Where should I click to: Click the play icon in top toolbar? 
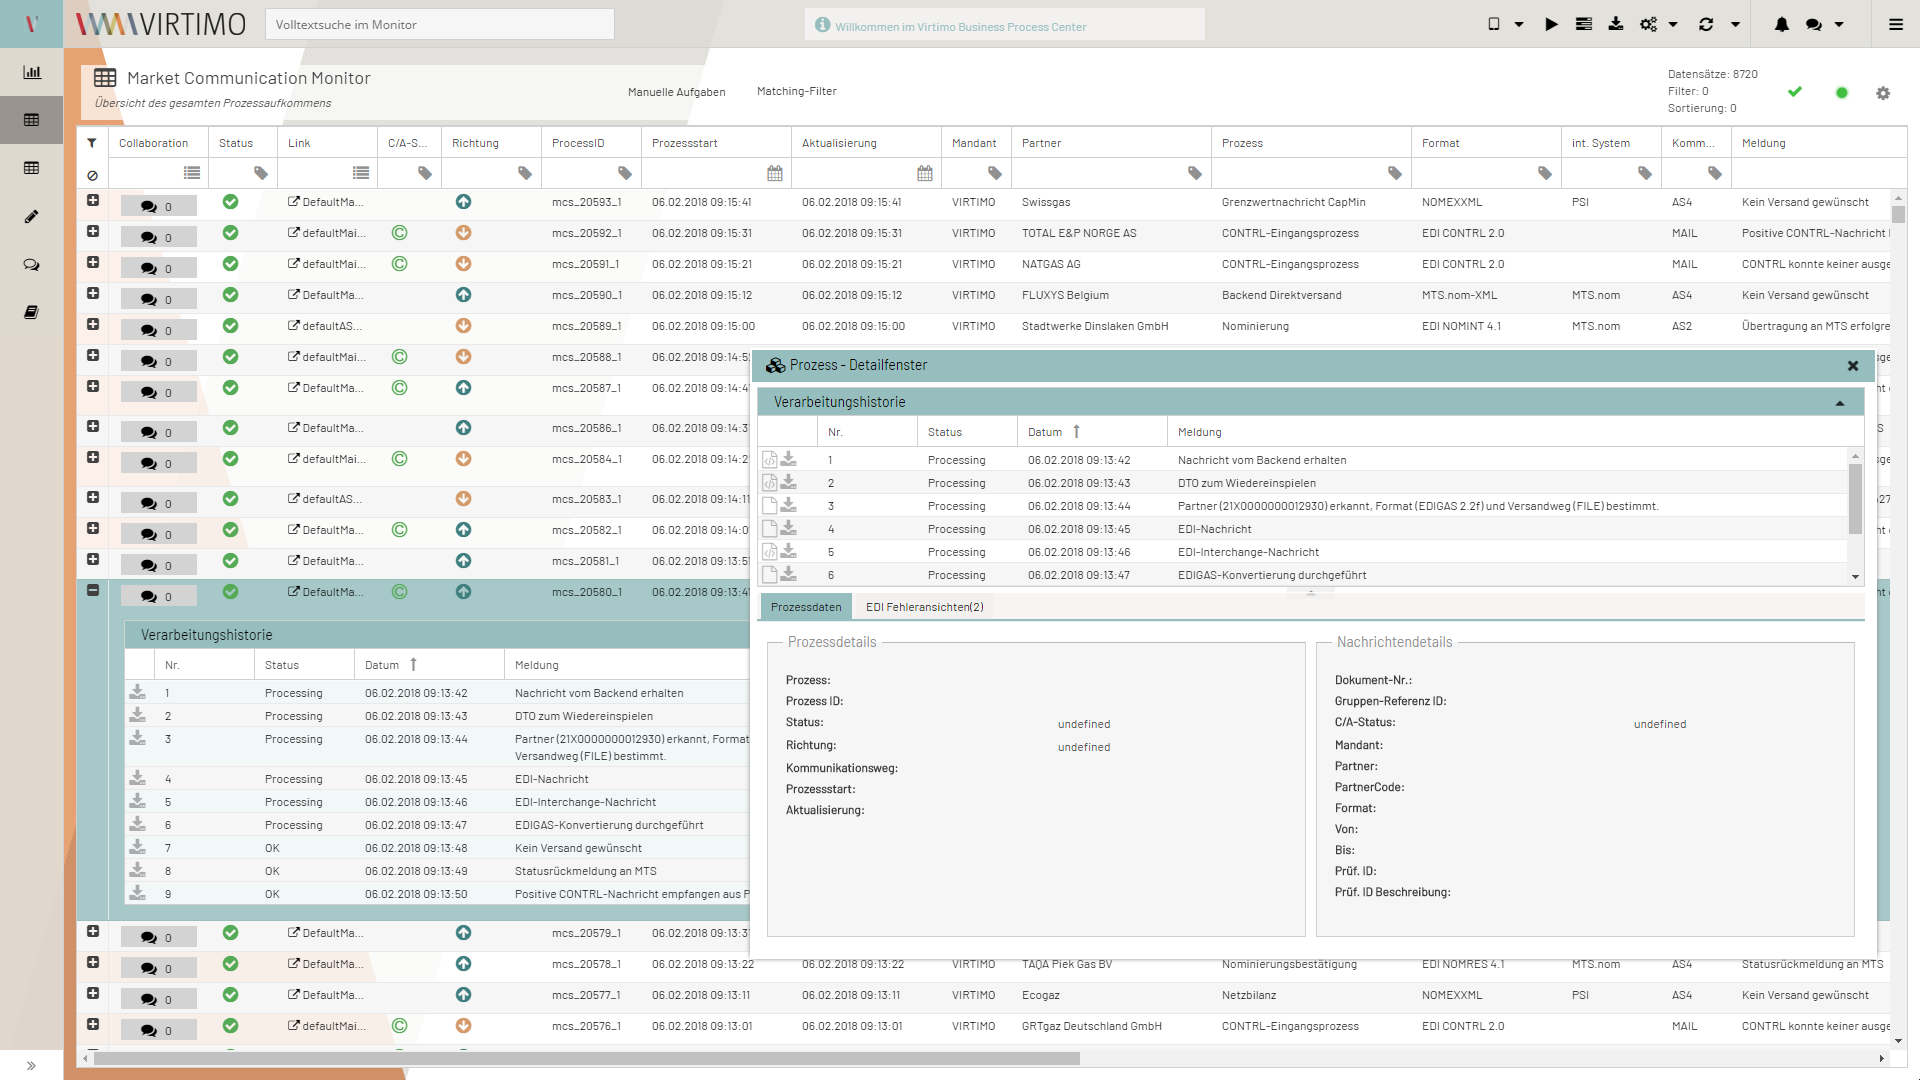click(x=1551, y=24)
